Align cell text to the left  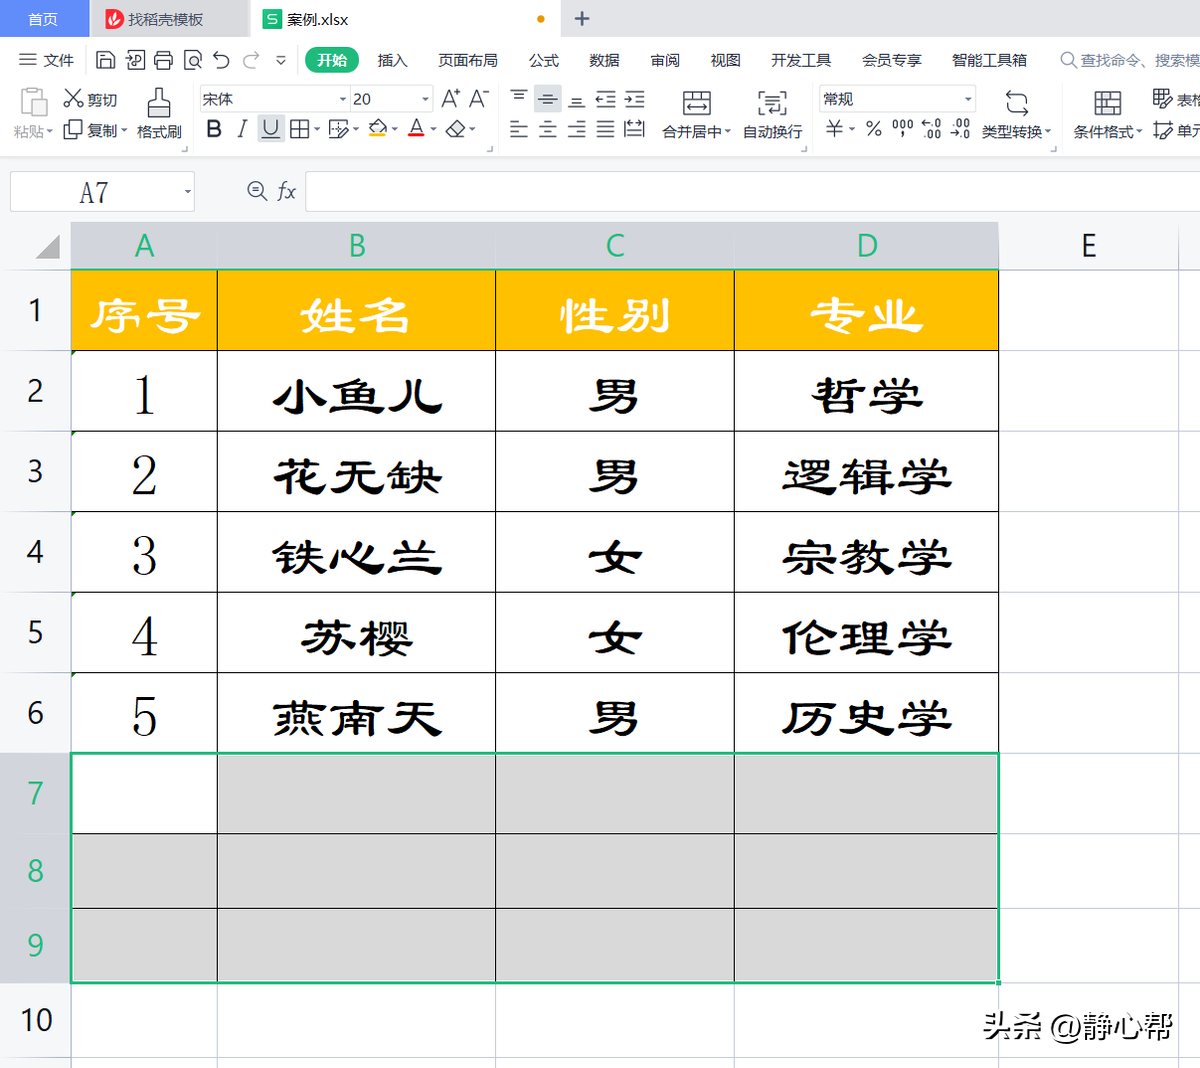[519, 129]
